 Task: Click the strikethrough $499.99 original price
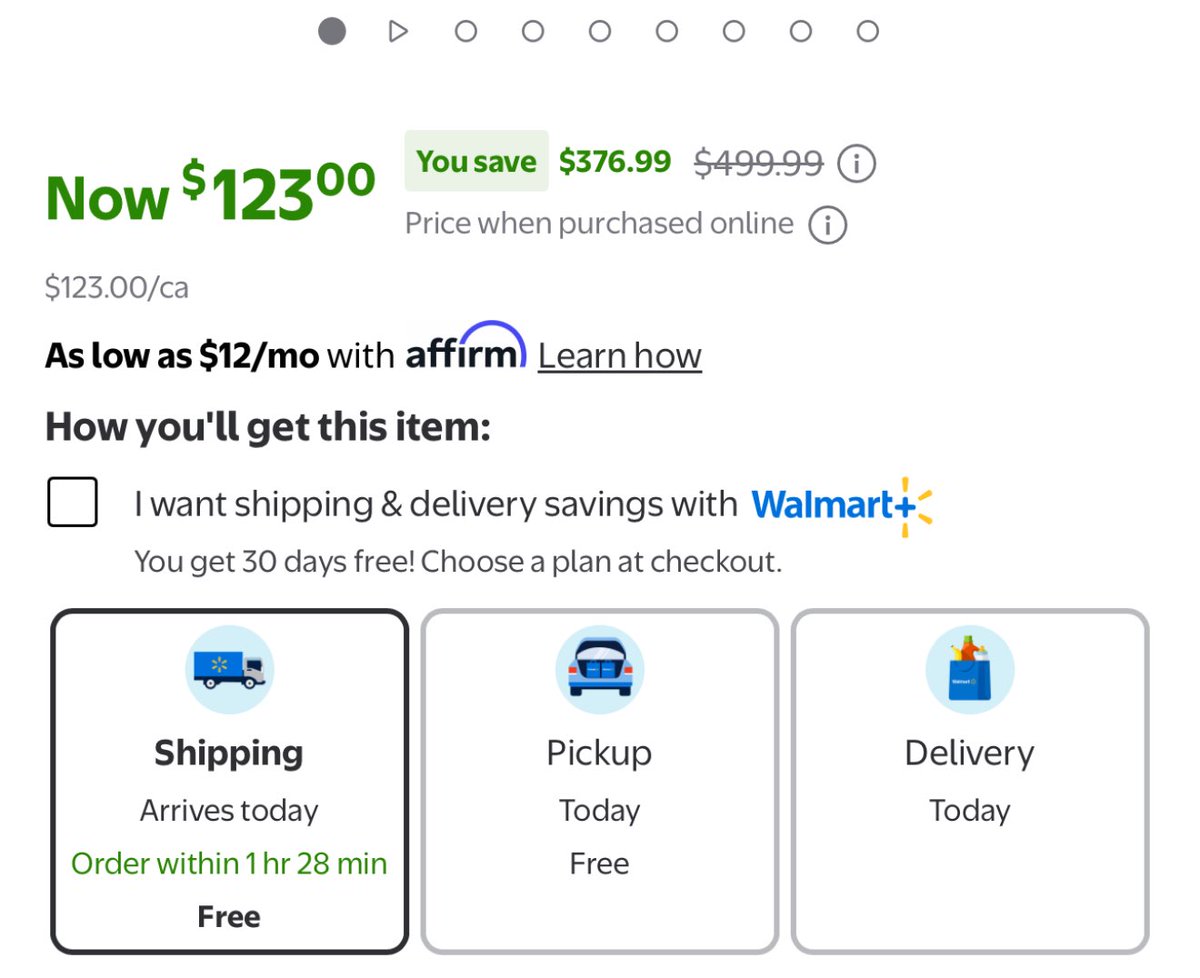point(758,162)
